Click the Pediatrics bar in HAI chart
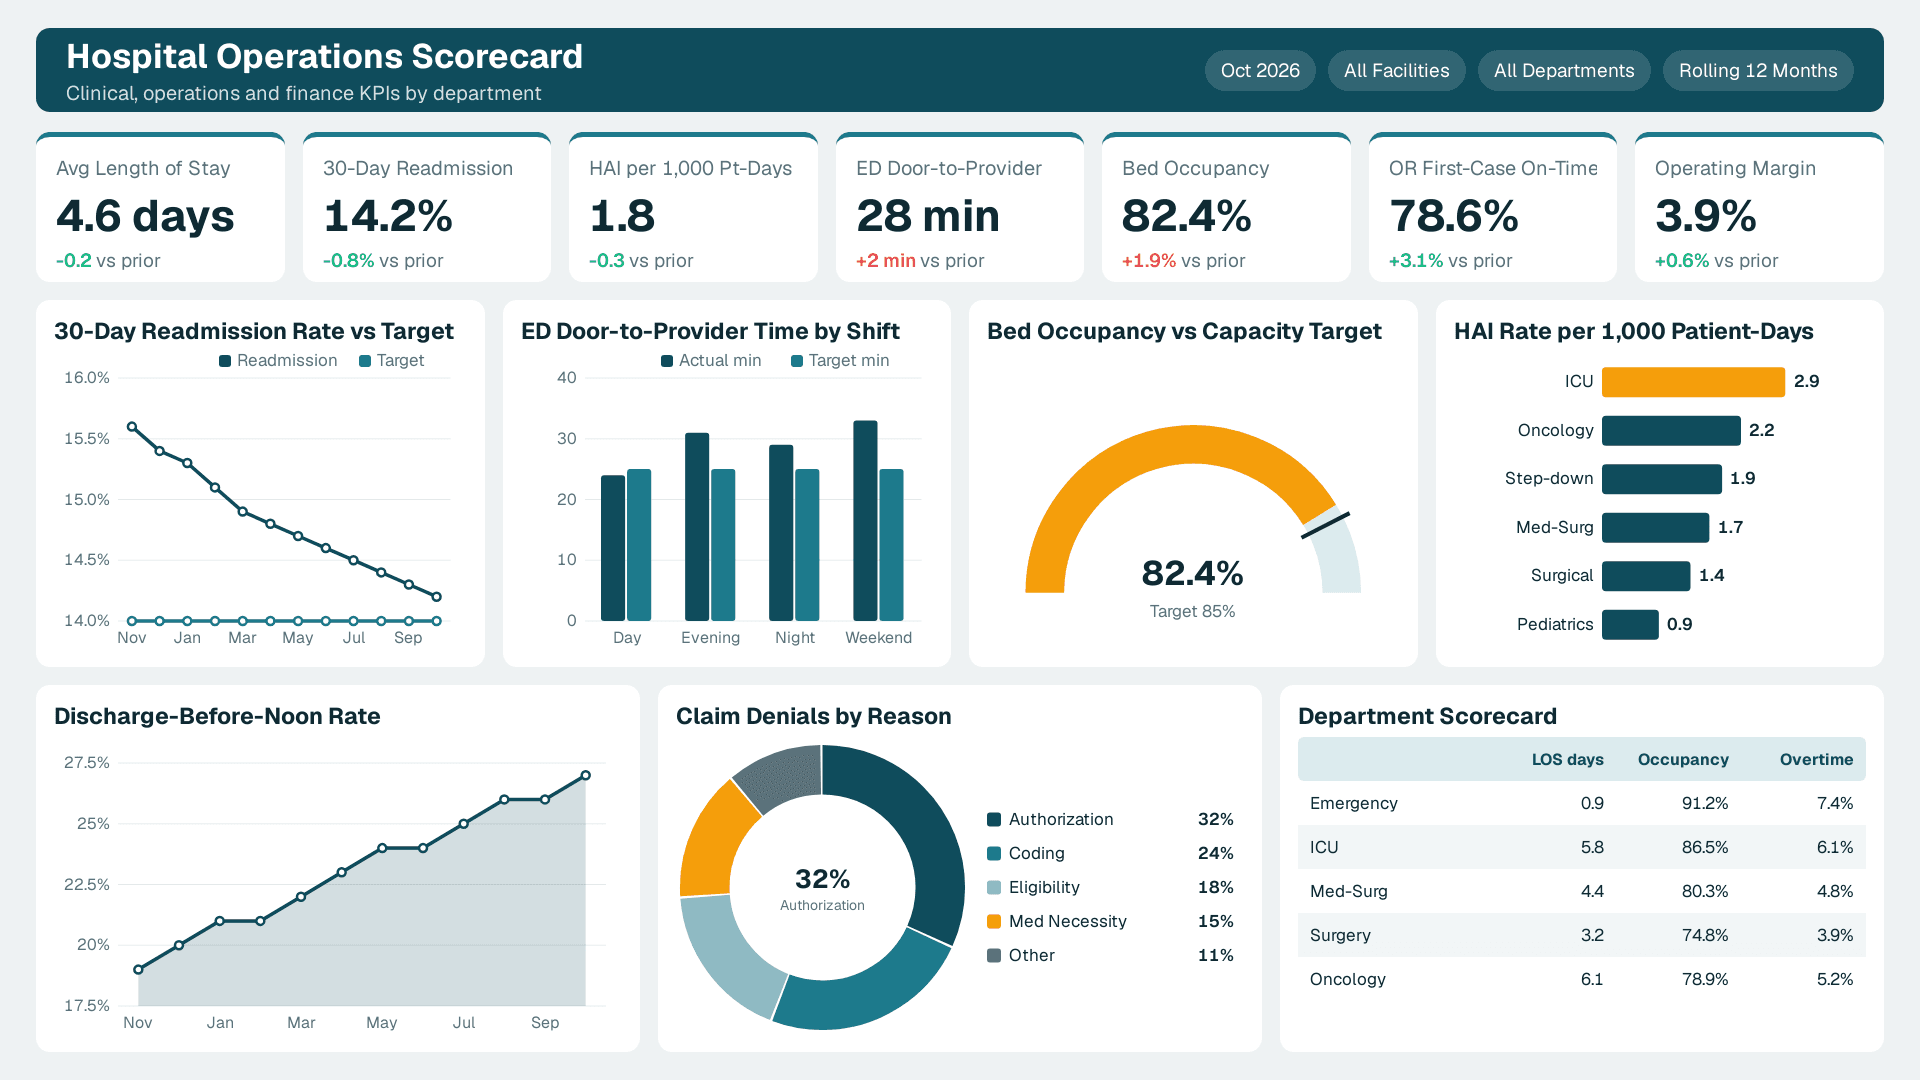 (1630, 625)
